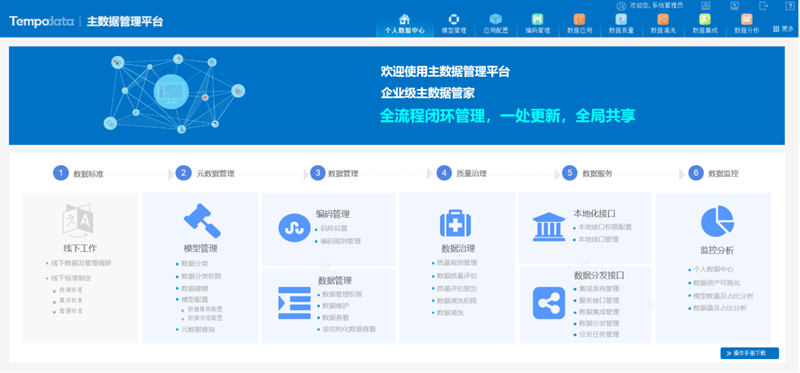Image resolution: width=800 pixels, height=373 pixels.
Task: Open the 本地接口权限配置 link
Action: [605, 227]
